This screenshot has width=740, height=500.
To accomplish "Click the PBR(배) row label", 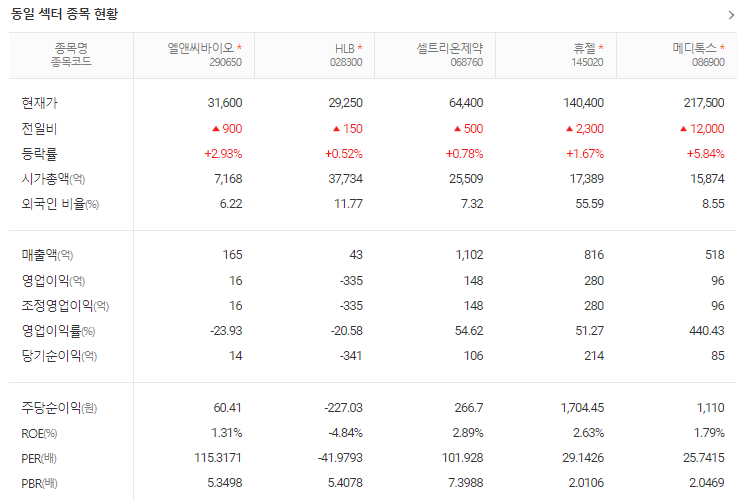I will tap(39, 483).
